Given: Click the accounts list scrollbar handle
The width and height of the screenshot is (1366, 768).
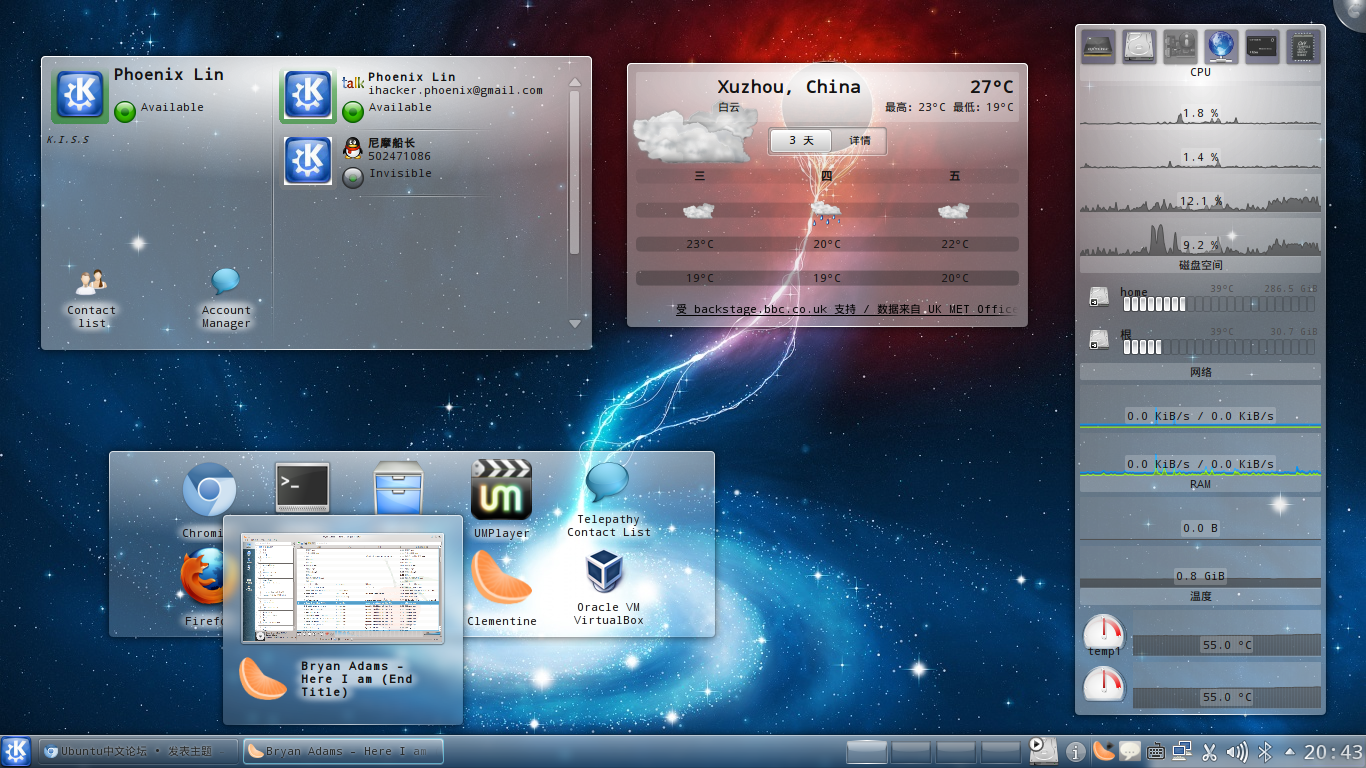Looking at the screenshot, I should pyautogui.click(x=574, y=172).
